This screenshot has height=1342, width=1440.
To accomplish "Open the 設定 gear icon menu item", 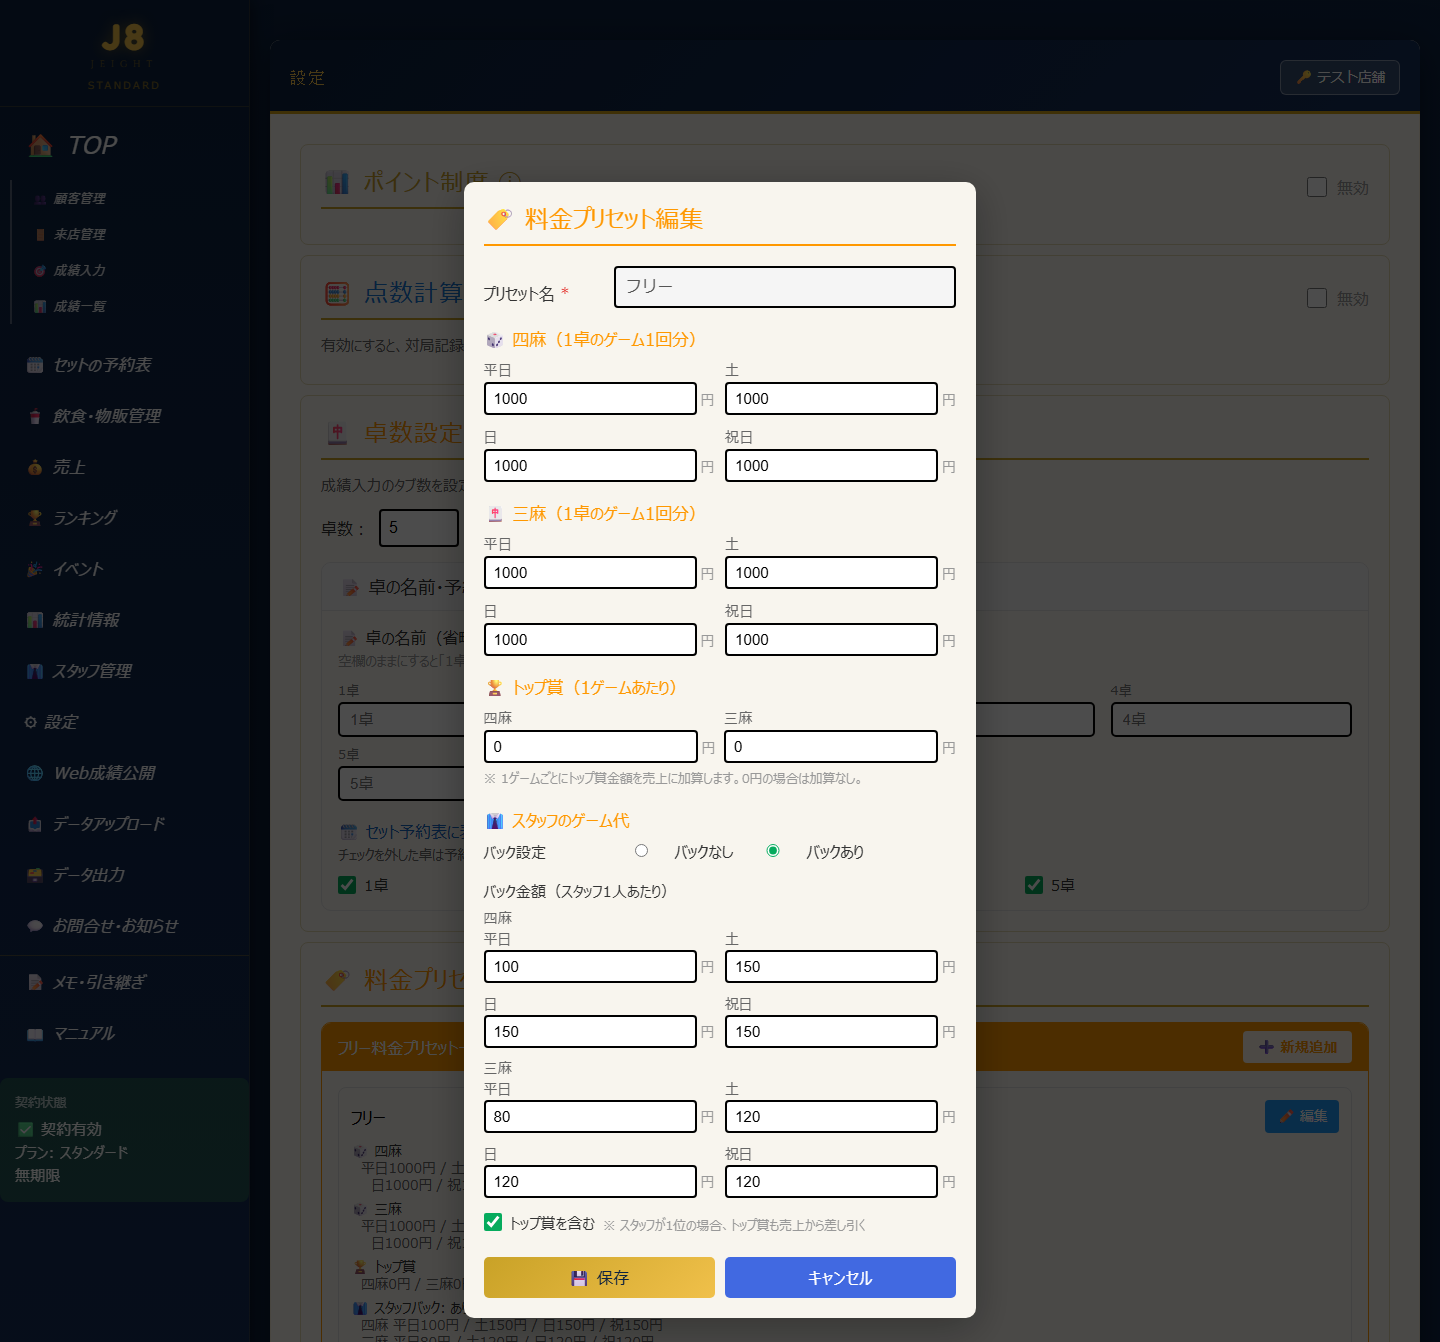I will tap(31, 722).
